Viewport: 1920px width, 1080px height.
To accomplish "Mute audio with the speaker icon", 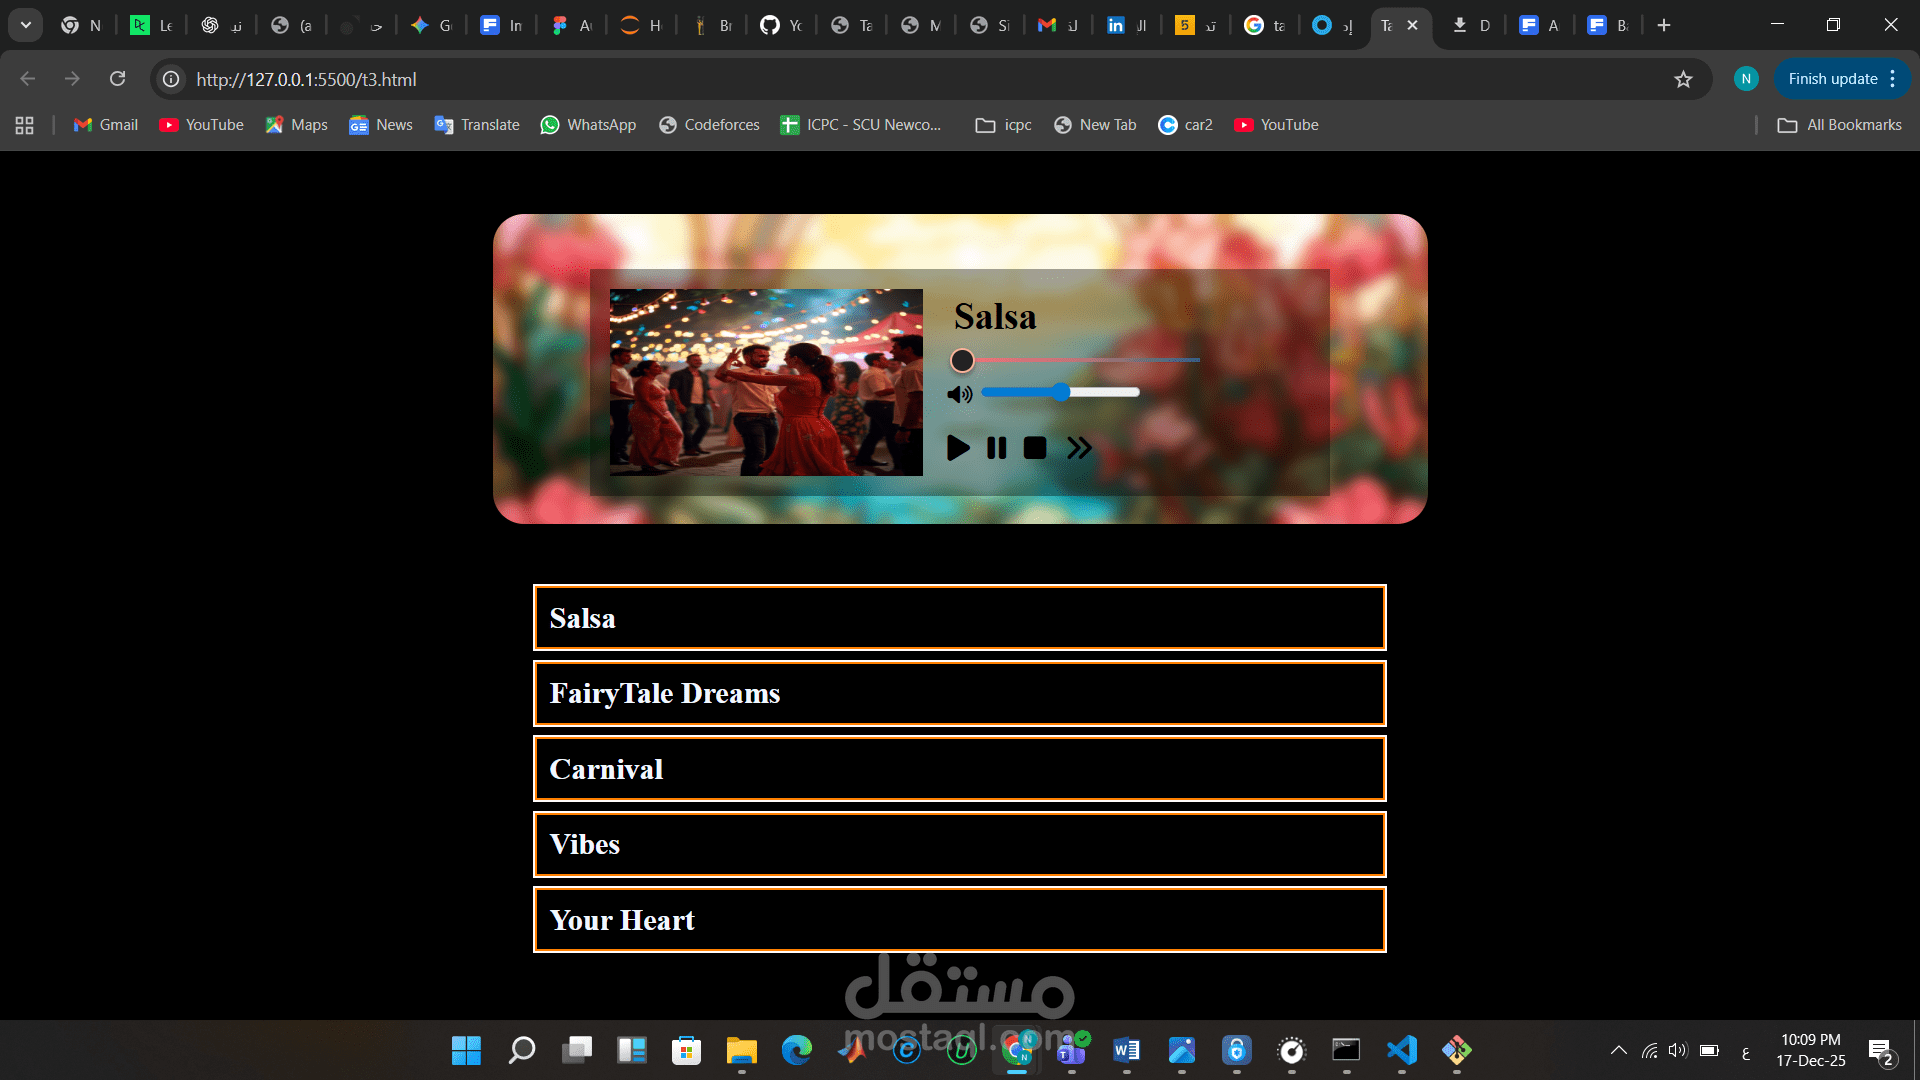I will (x=960, y=394).
